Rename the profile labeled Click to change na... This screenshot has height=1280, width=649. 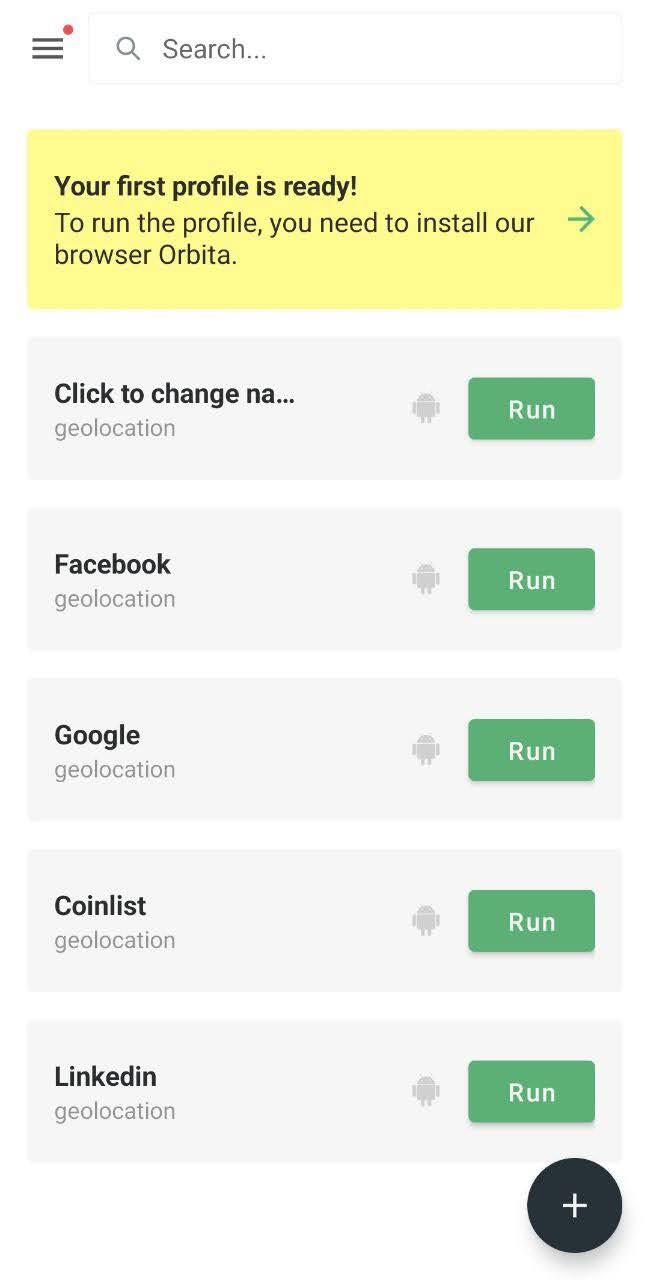(x=174, y=393)
